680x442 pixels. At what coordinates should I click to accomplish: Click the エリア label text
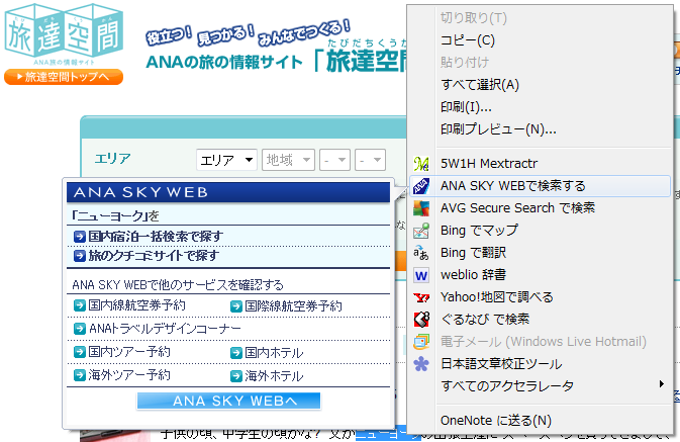pos(112,159)
